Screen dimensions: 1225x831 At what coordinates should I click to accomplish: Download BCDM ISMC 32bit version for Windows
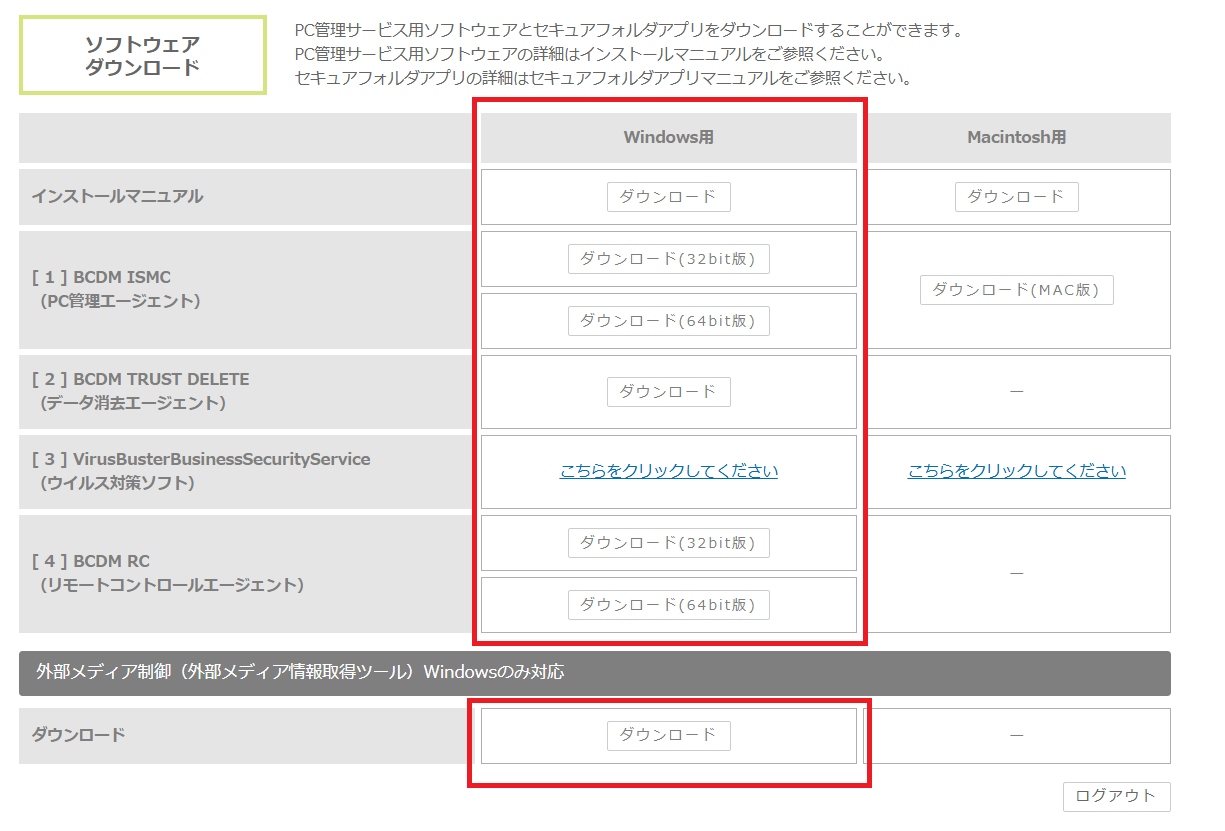(668, 259)
